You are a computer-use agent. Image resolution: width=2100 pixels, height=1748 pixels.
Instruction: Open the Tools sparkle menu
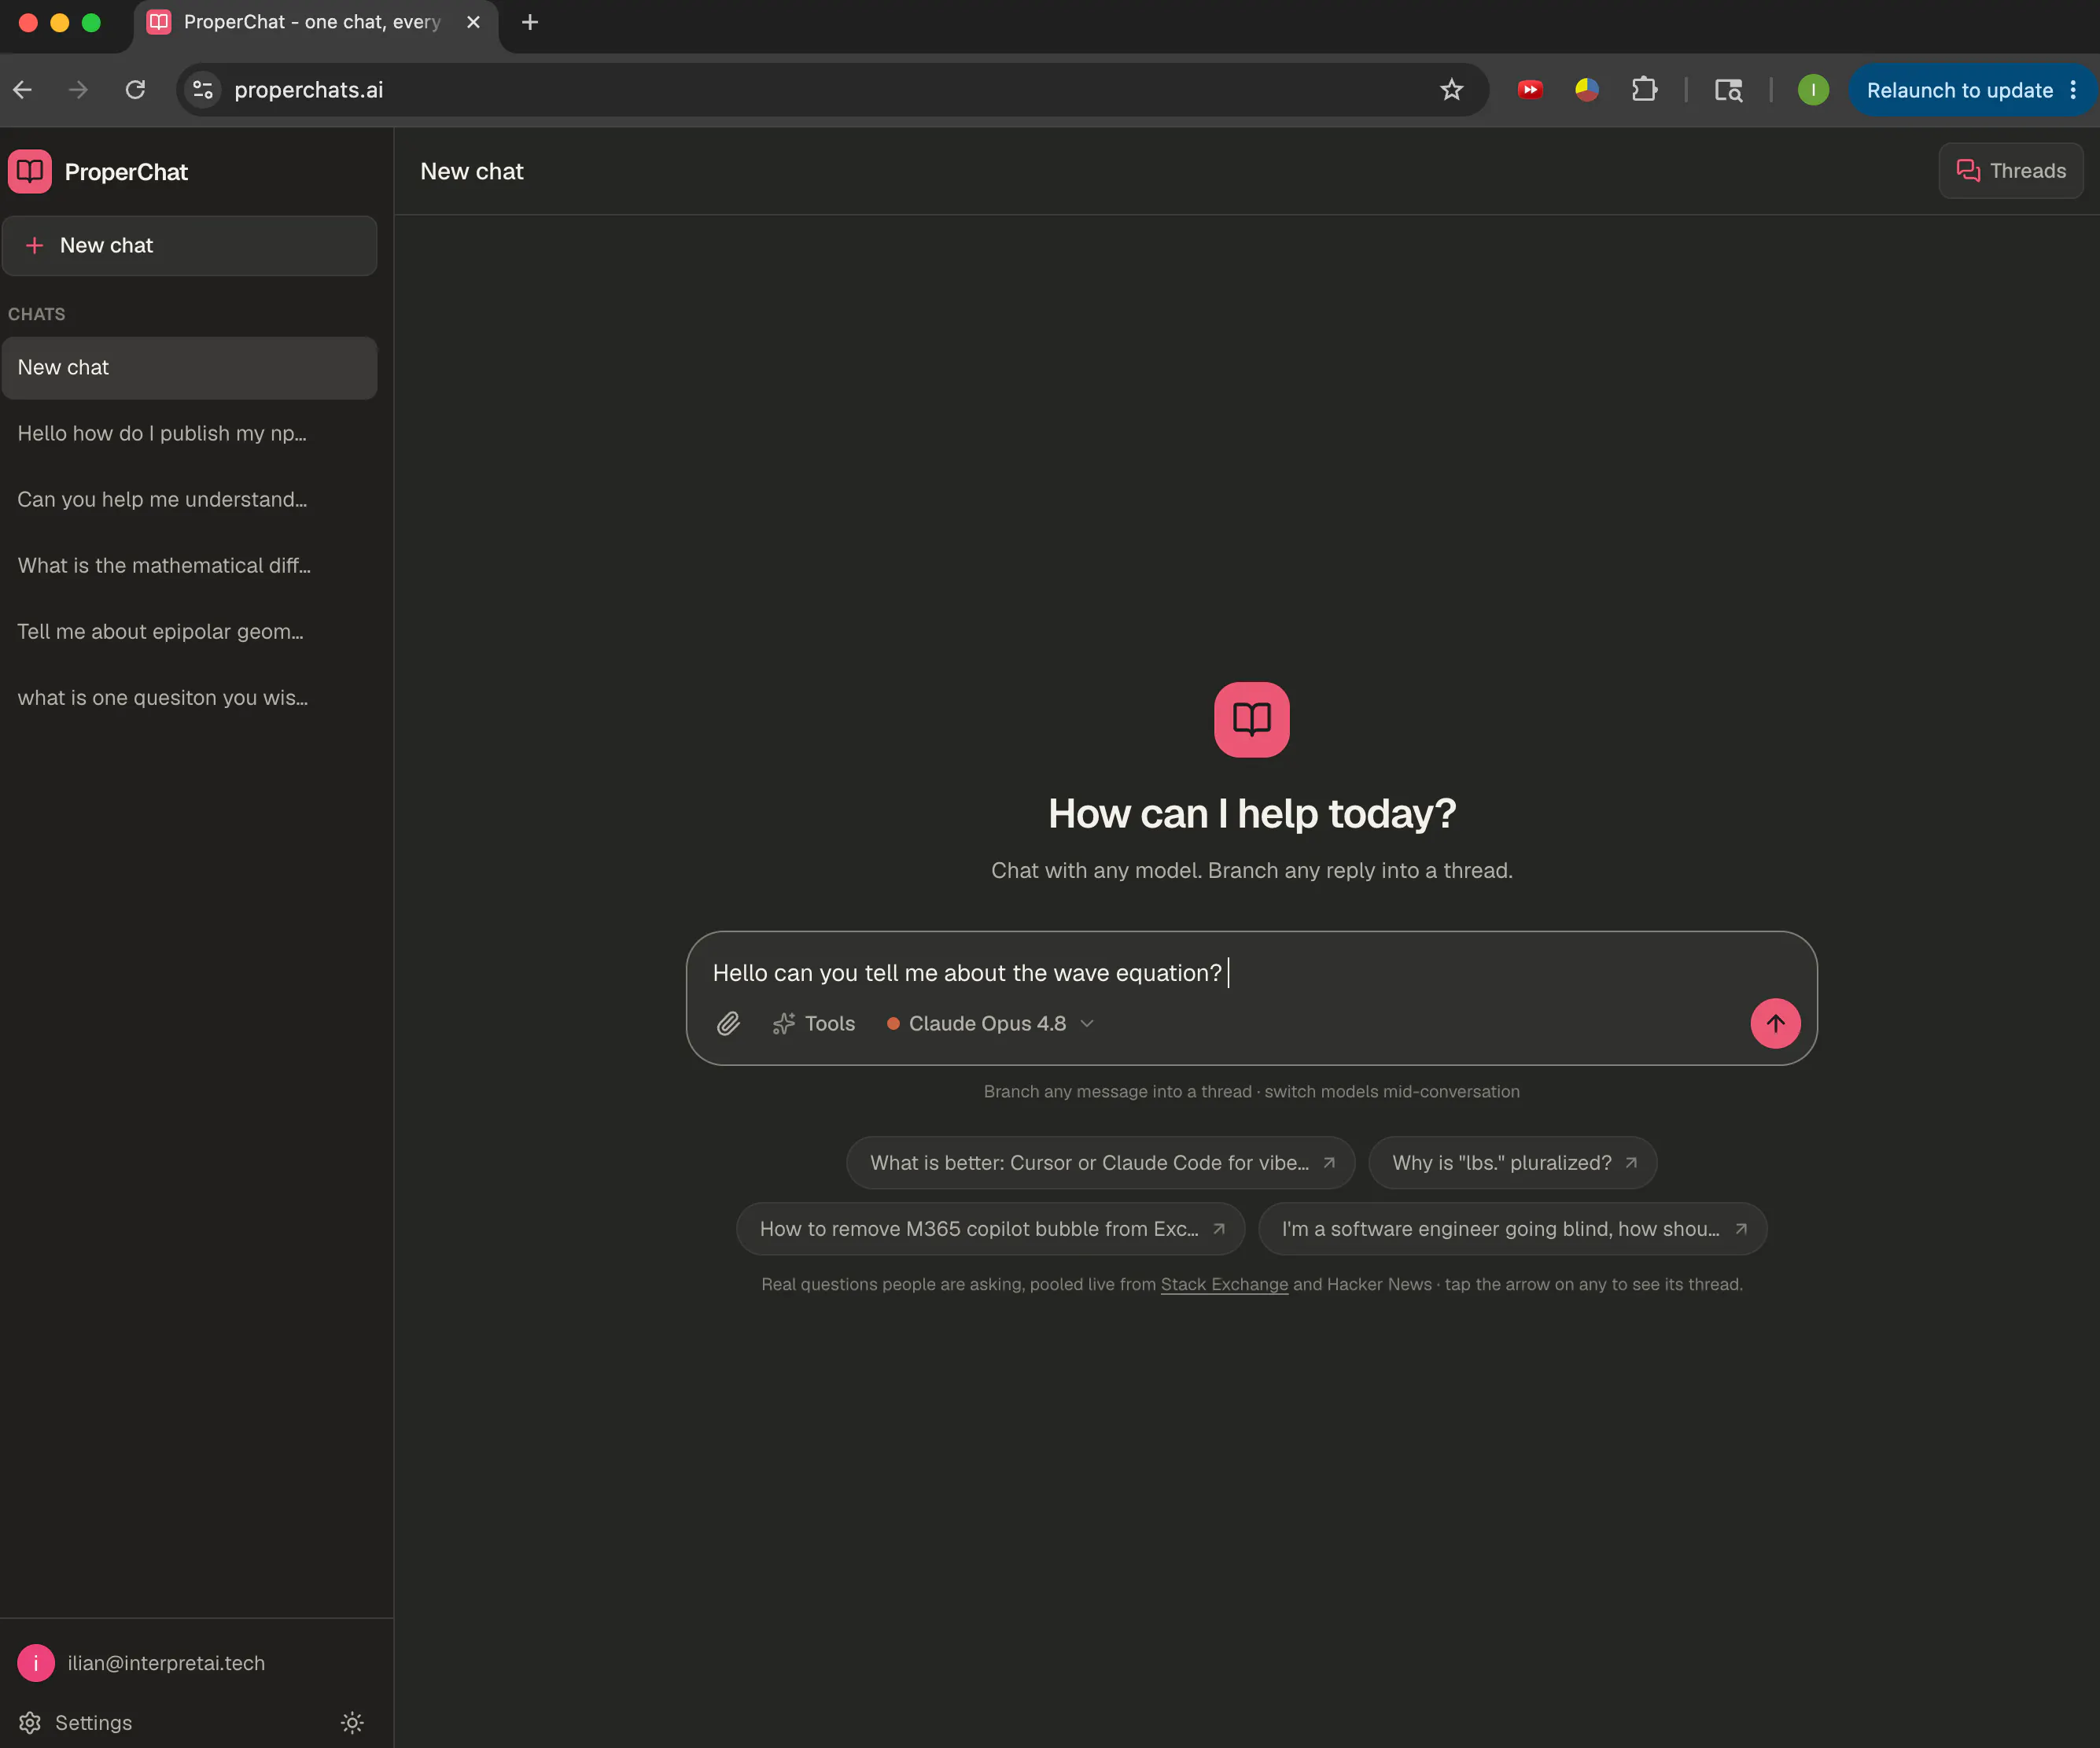814,1023
